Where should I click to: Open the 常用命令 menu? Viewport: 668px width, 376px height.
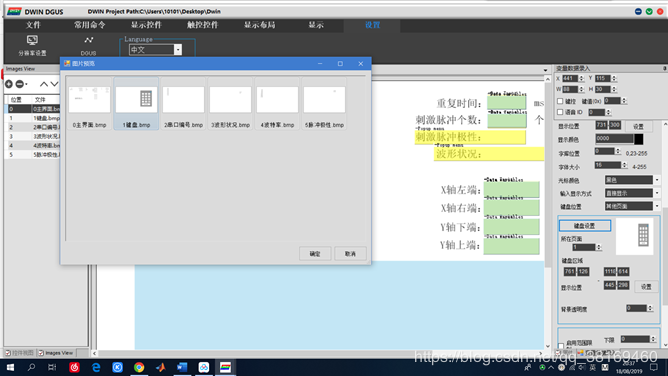tap(89, 25)
